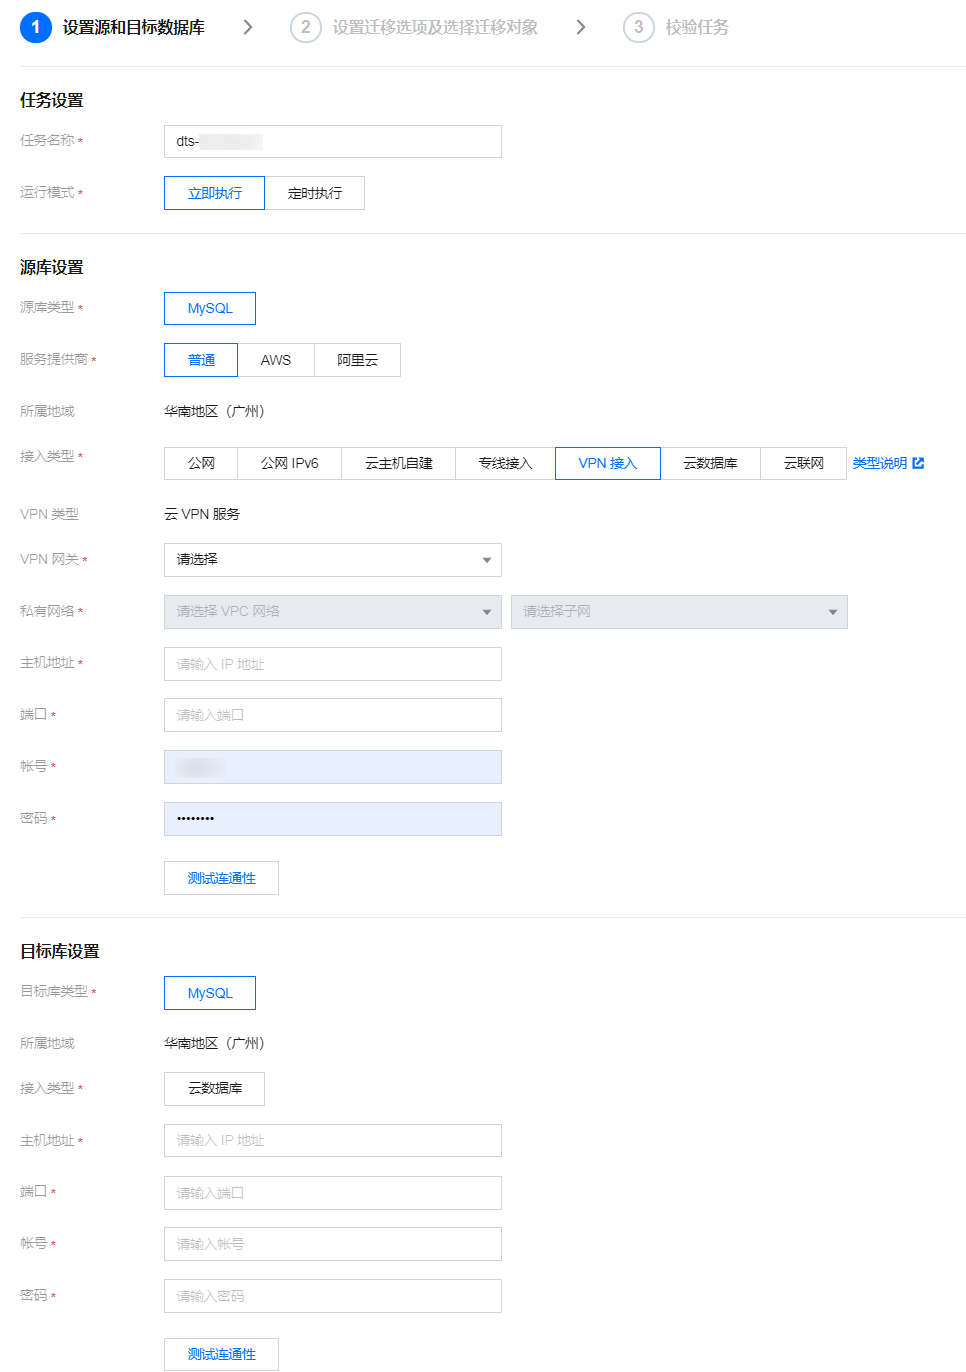The height and width of the screenshot is (1372, 966).
Task: Focus target 端口 input field
Action: (333, 1193)
